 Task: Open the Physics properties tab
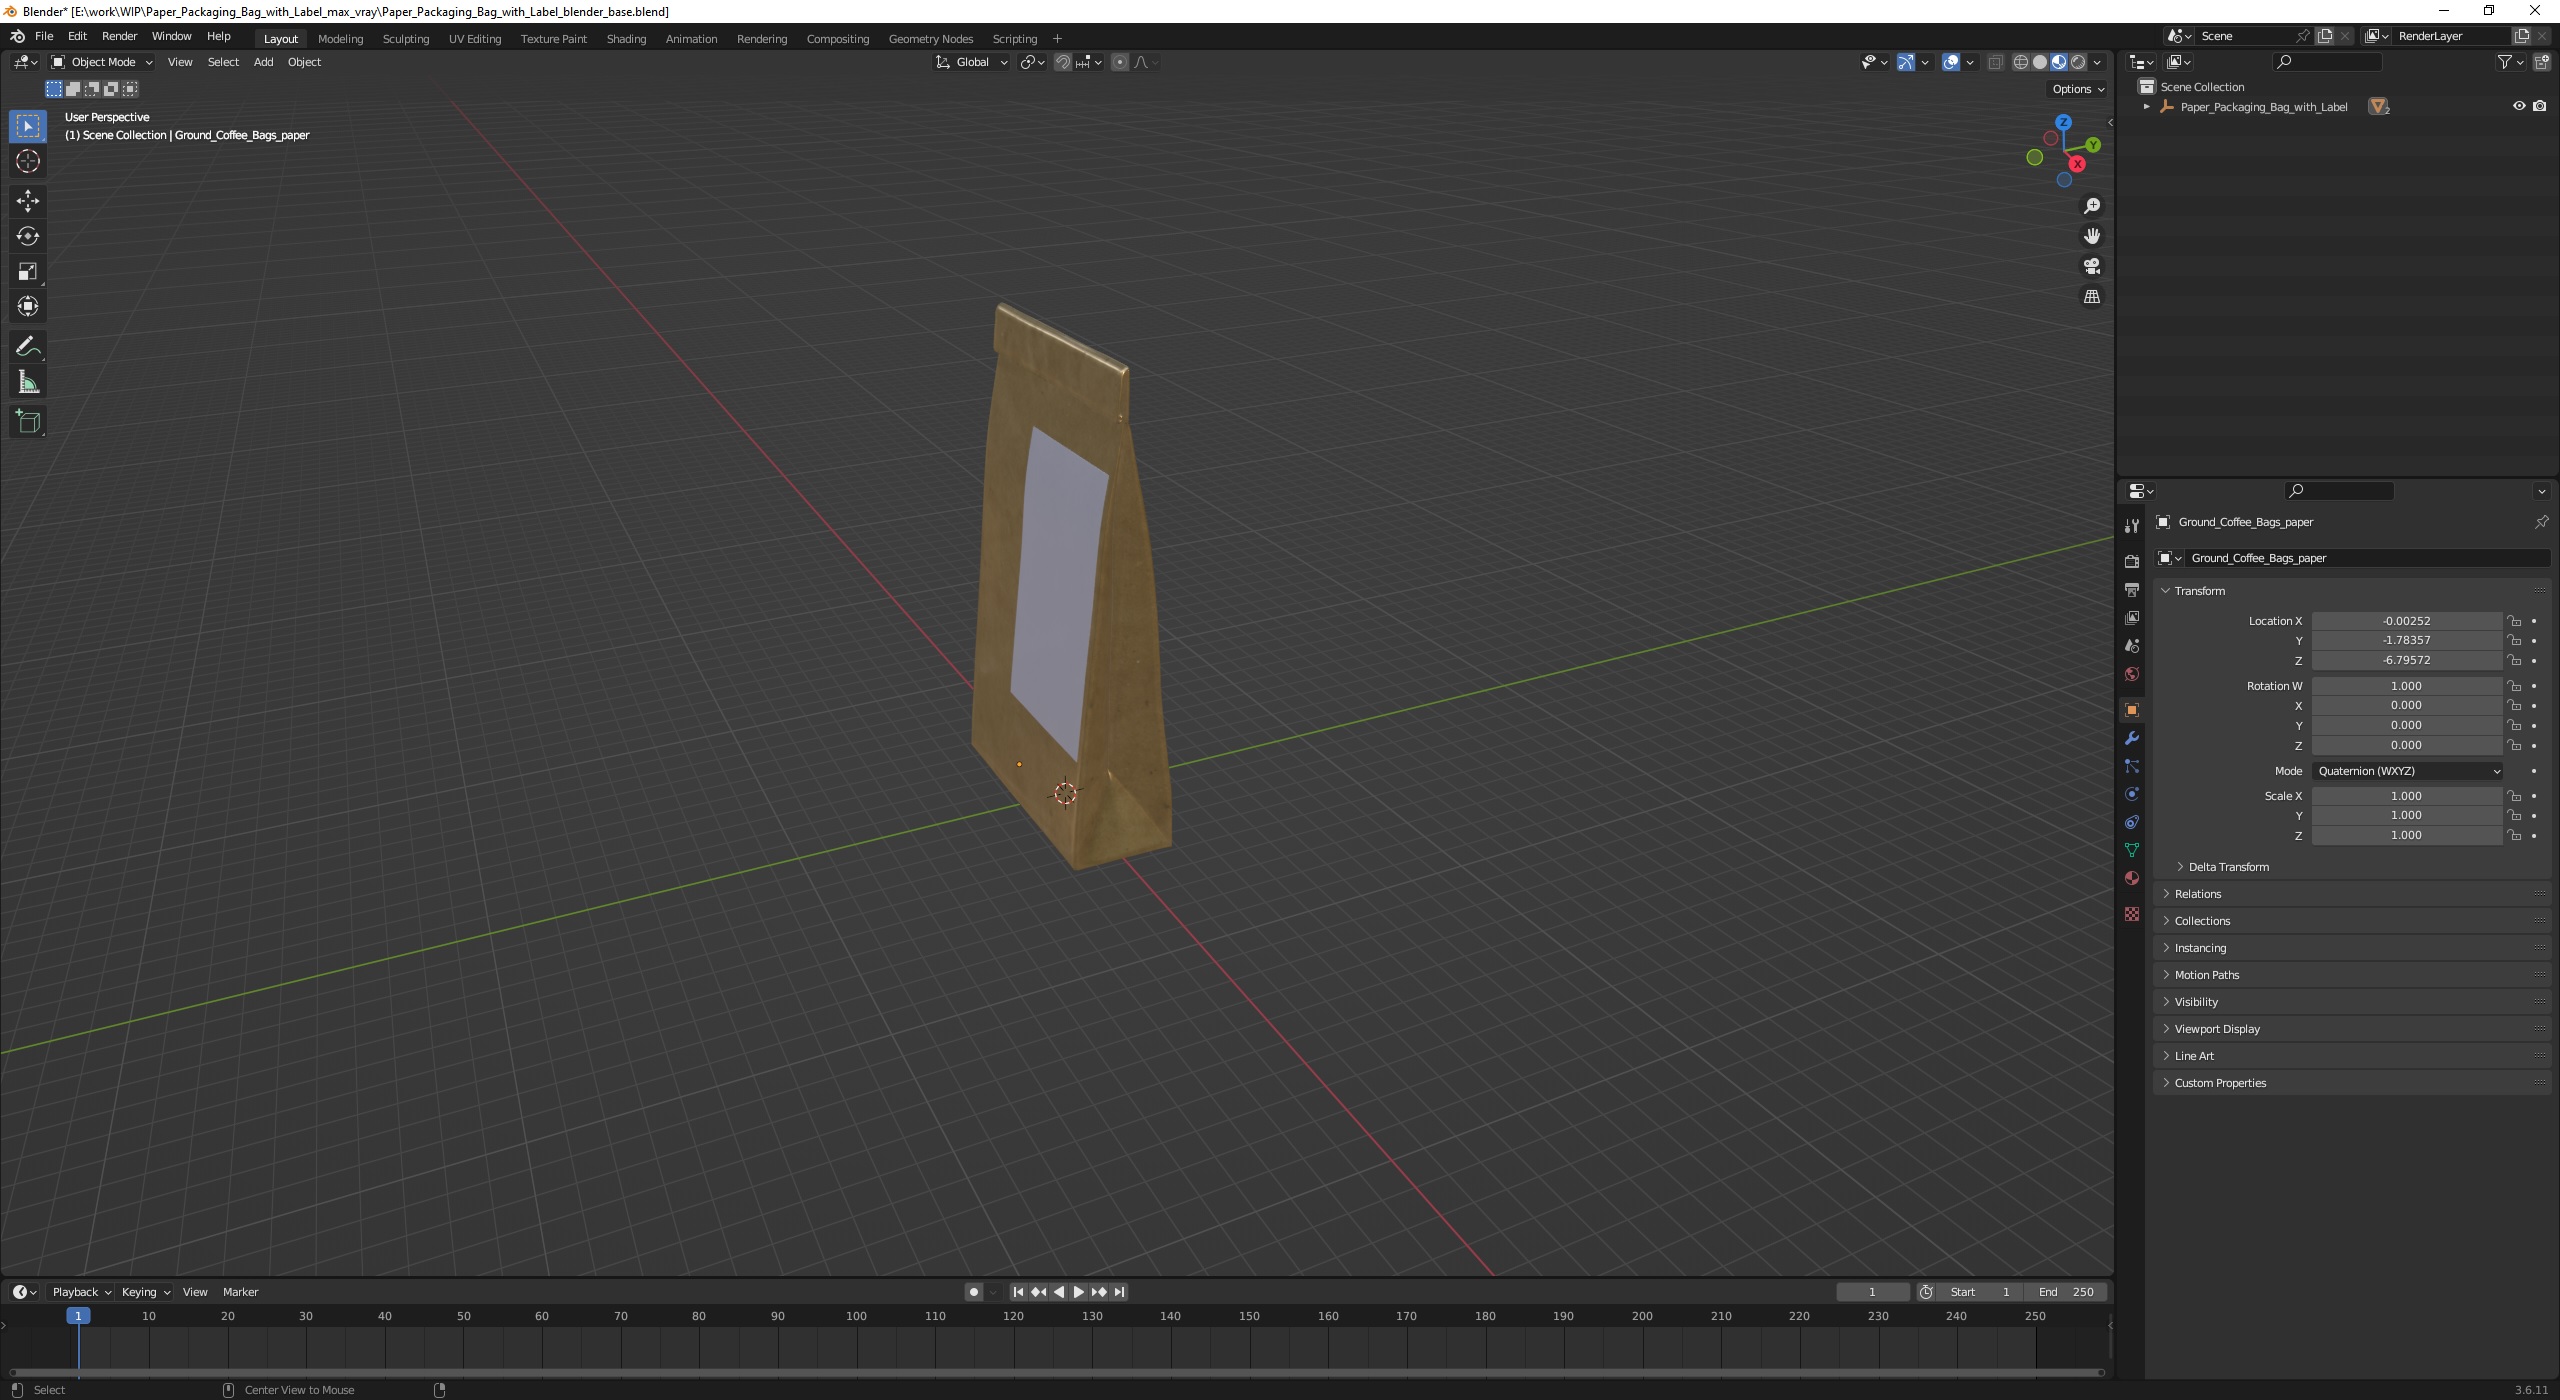tap(2131, 794)
